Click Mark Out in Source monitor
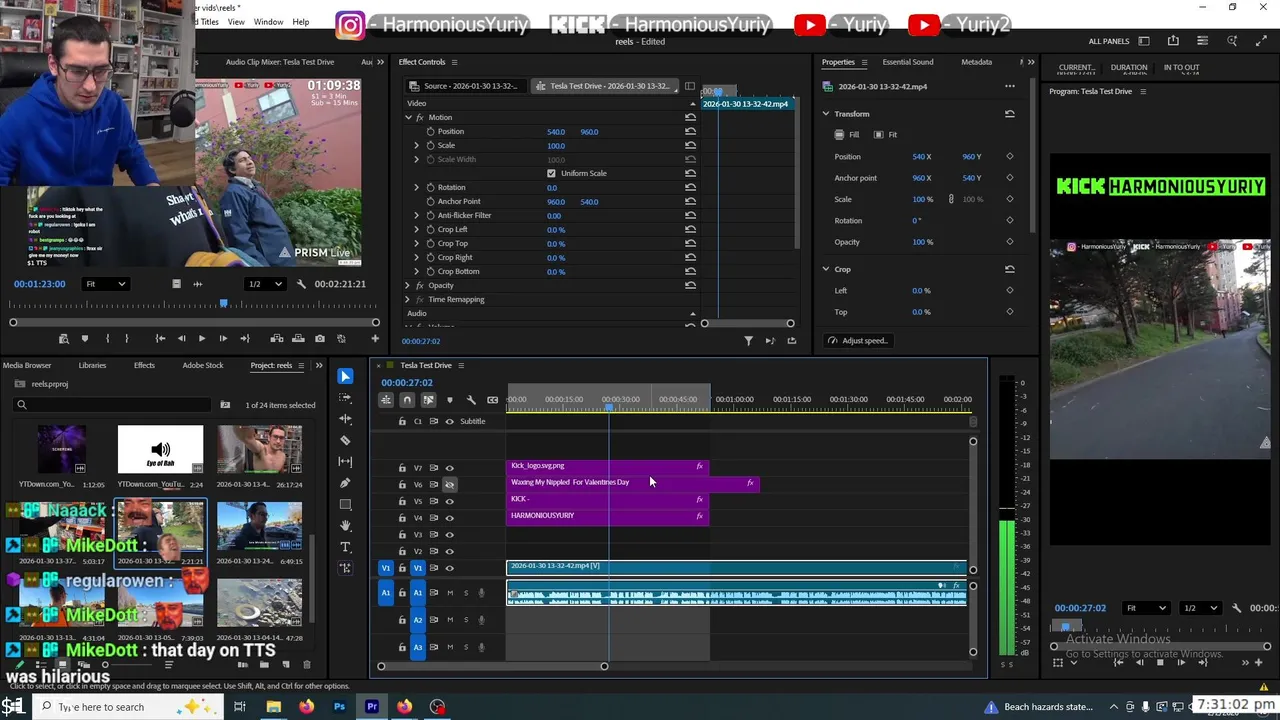 pos(127,339)
